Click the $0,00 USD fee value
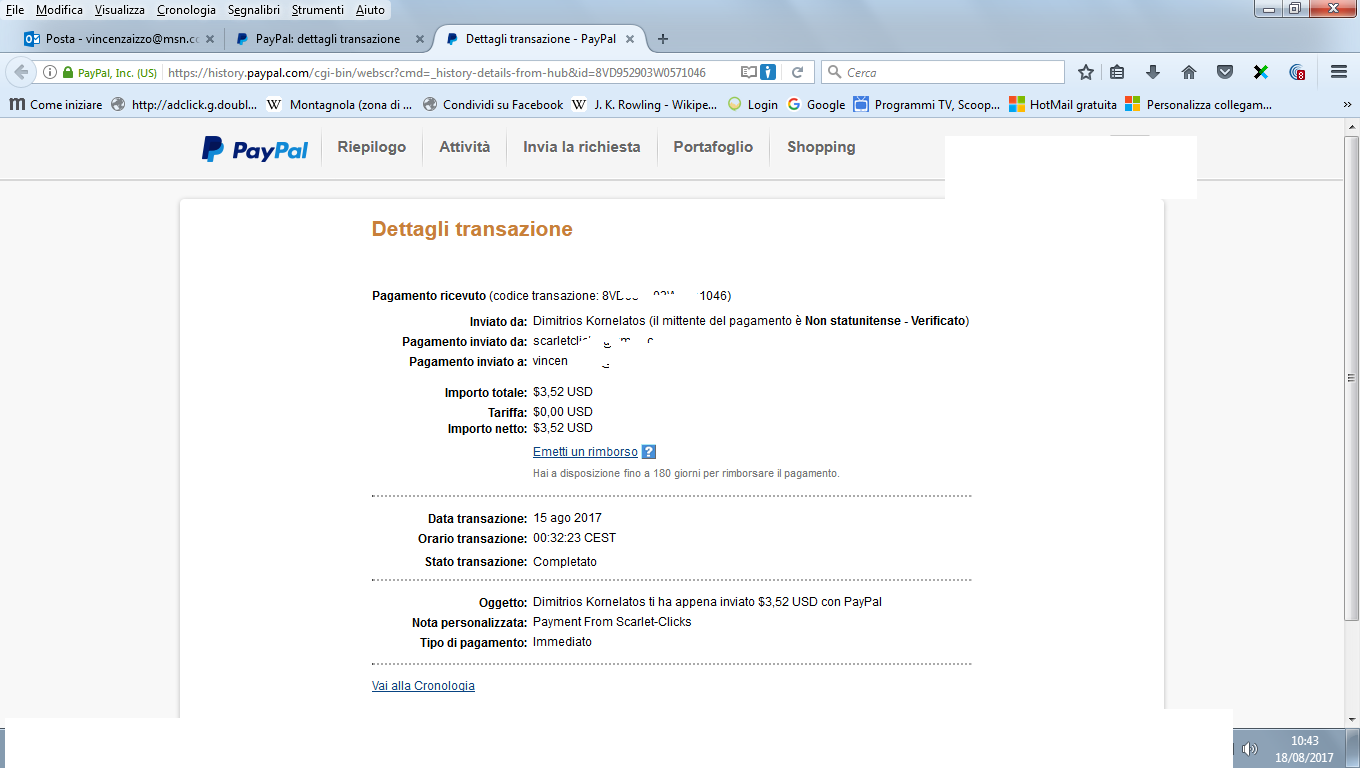This screenshot has width=1360, height=768. [563, 412]
